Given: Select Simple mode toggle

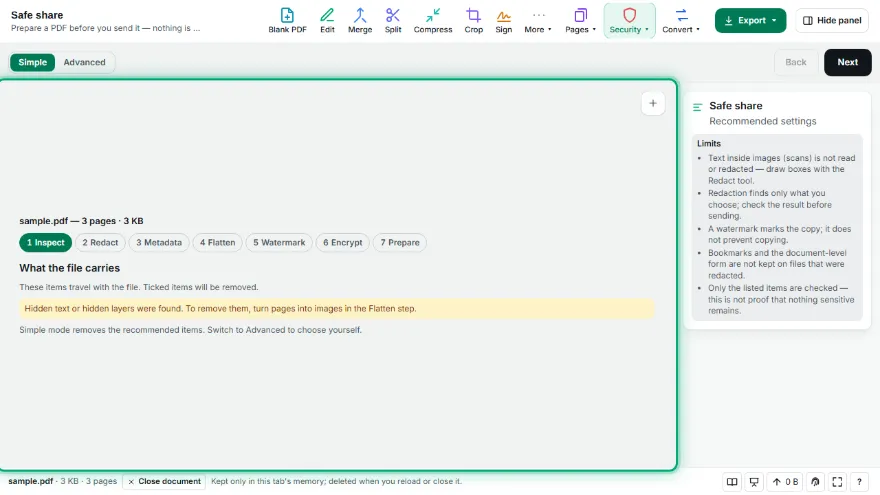Looking at the screenshot, I should click(x=33, y=62).
